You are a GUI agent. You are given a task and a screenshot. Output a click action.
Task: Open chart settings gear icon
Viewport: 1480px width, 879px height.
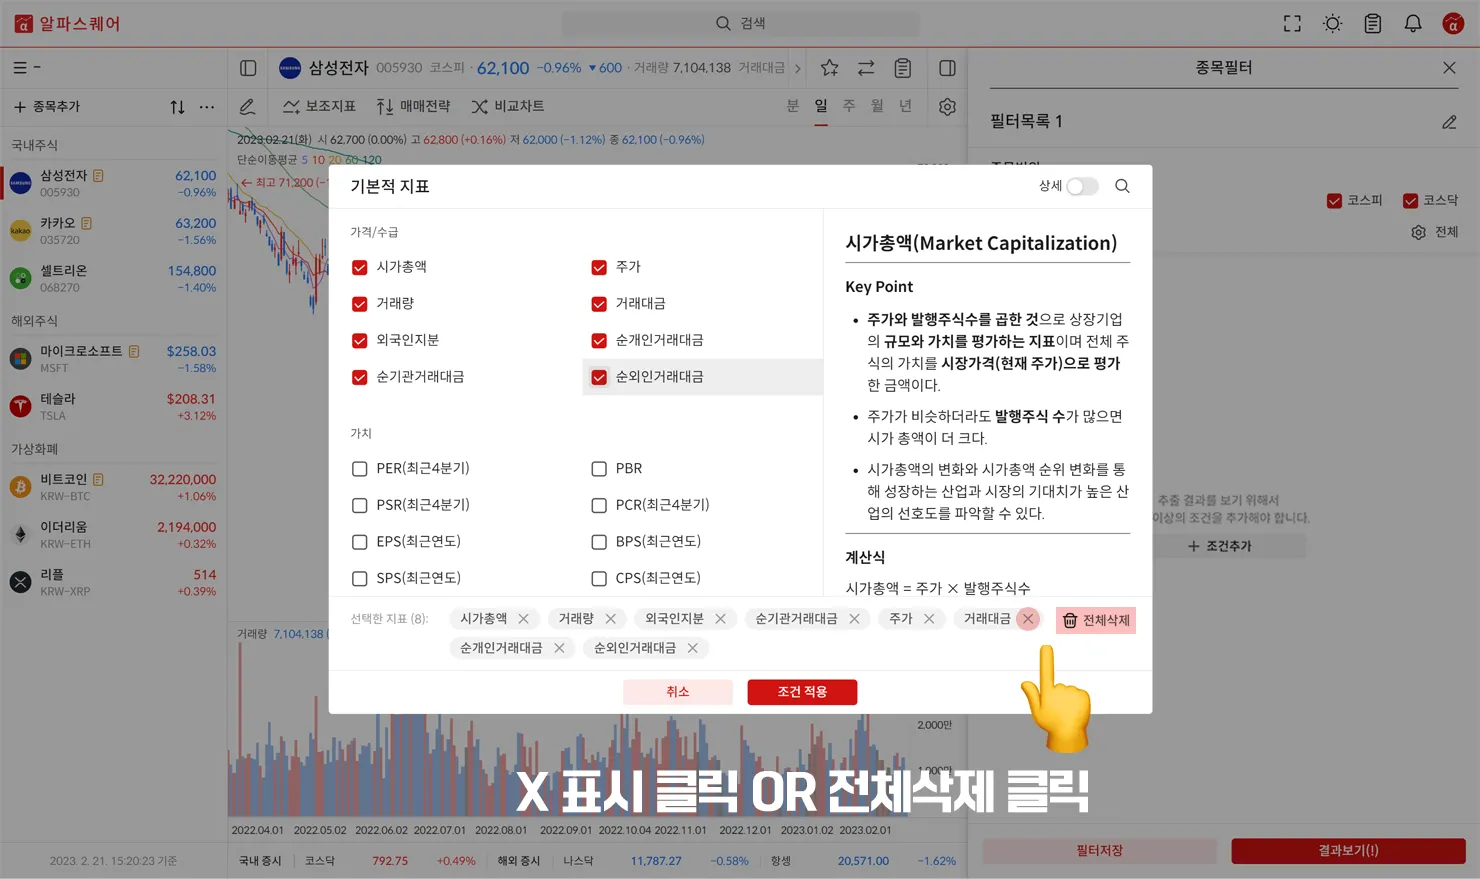point(947,106)
